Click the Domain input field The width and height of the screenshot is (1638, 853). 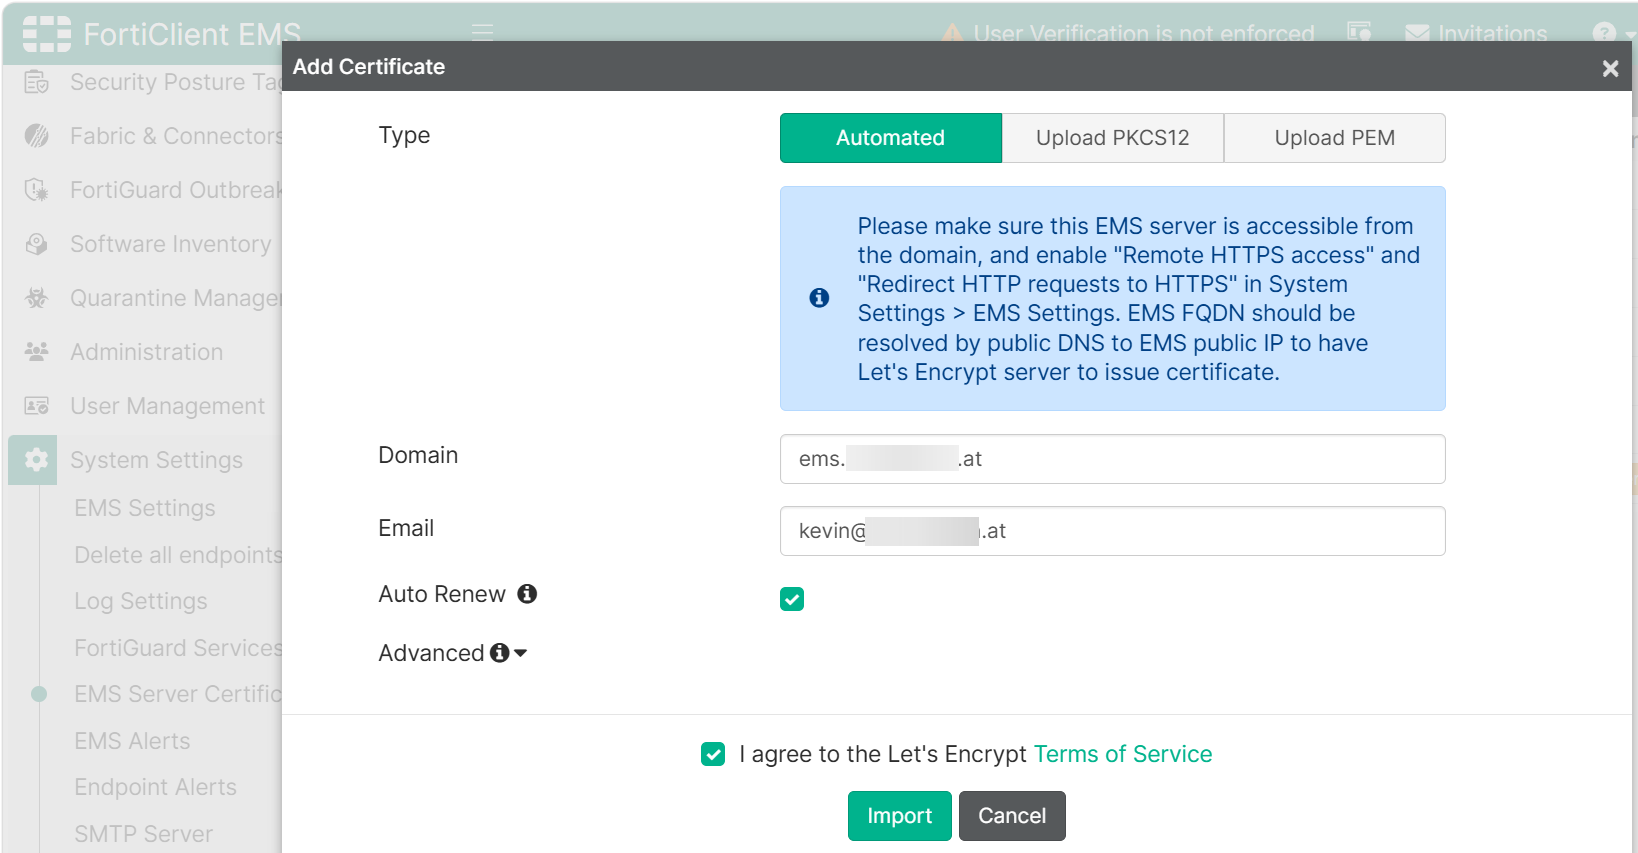[1112, 459]
